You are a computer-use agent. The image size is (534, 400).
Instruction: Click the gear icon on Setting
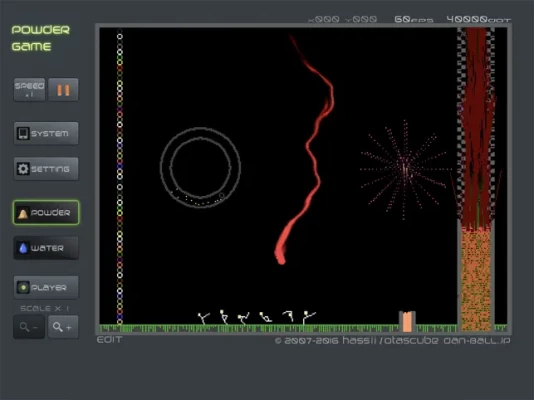point(23,169)
